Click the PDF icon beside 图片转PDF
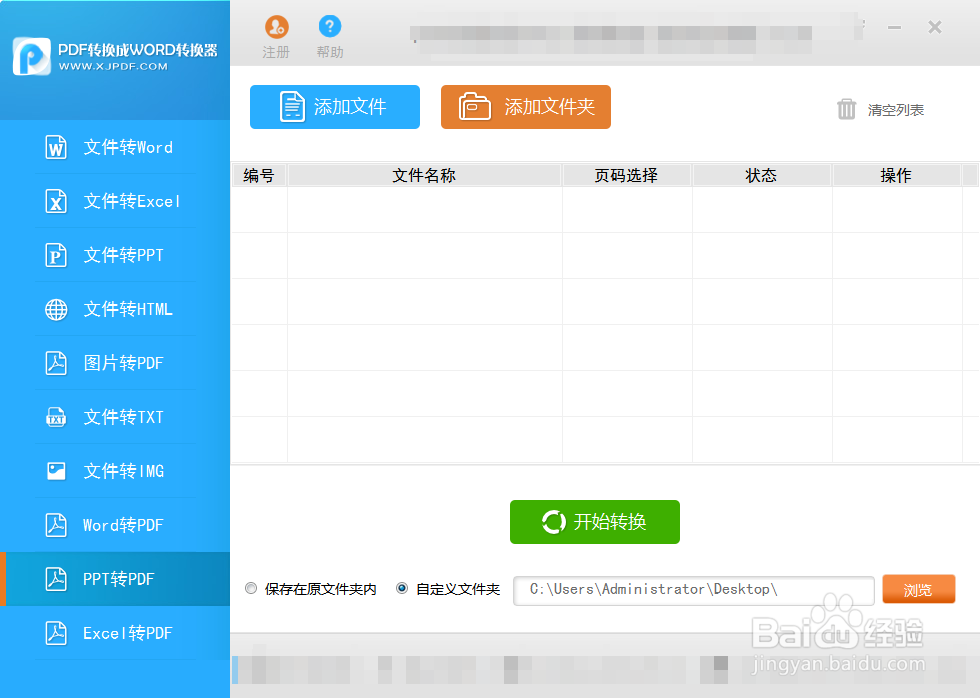The width and height of the screenshot is (980, 698). pos(56,363)
